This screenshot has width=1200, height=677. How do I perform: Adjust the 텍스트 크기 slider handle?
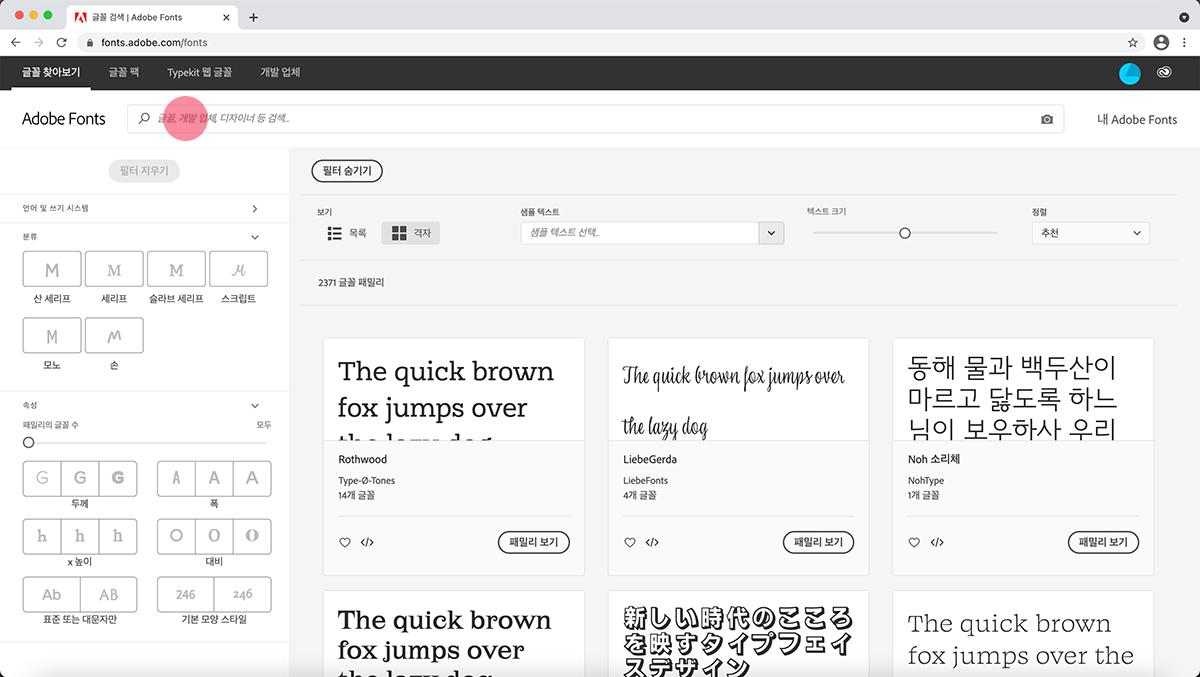[905, 233]
